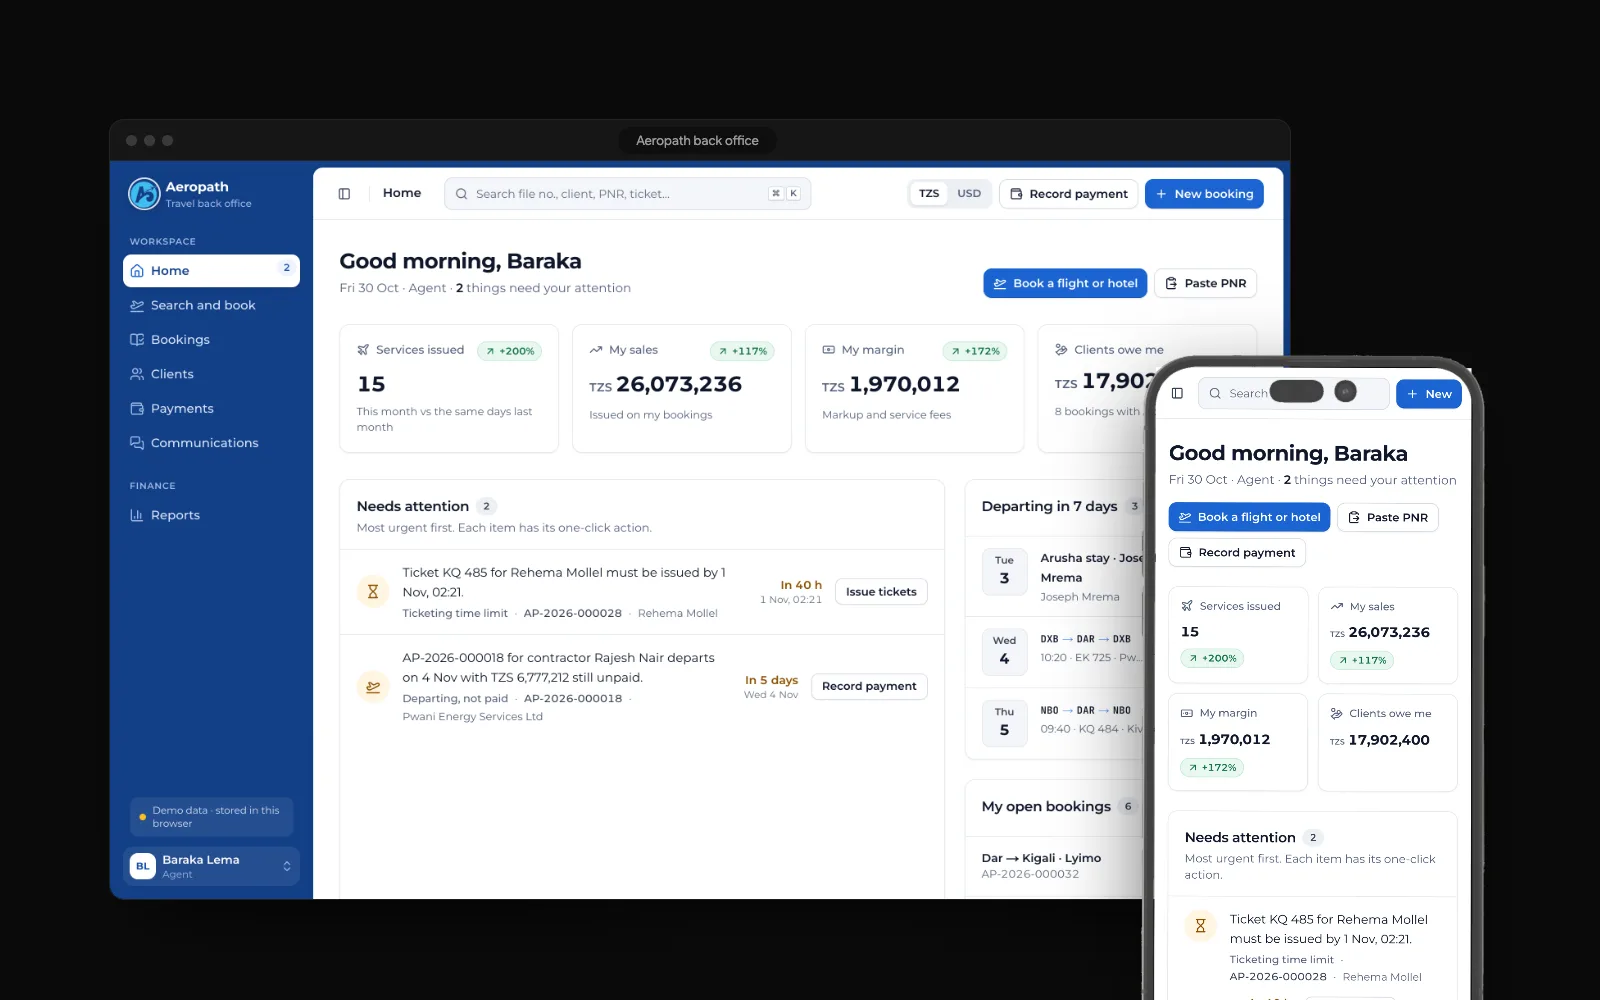Screen dimensions: 1600x1000
Task: Open Search and book in sidebar
Action: 211,305
